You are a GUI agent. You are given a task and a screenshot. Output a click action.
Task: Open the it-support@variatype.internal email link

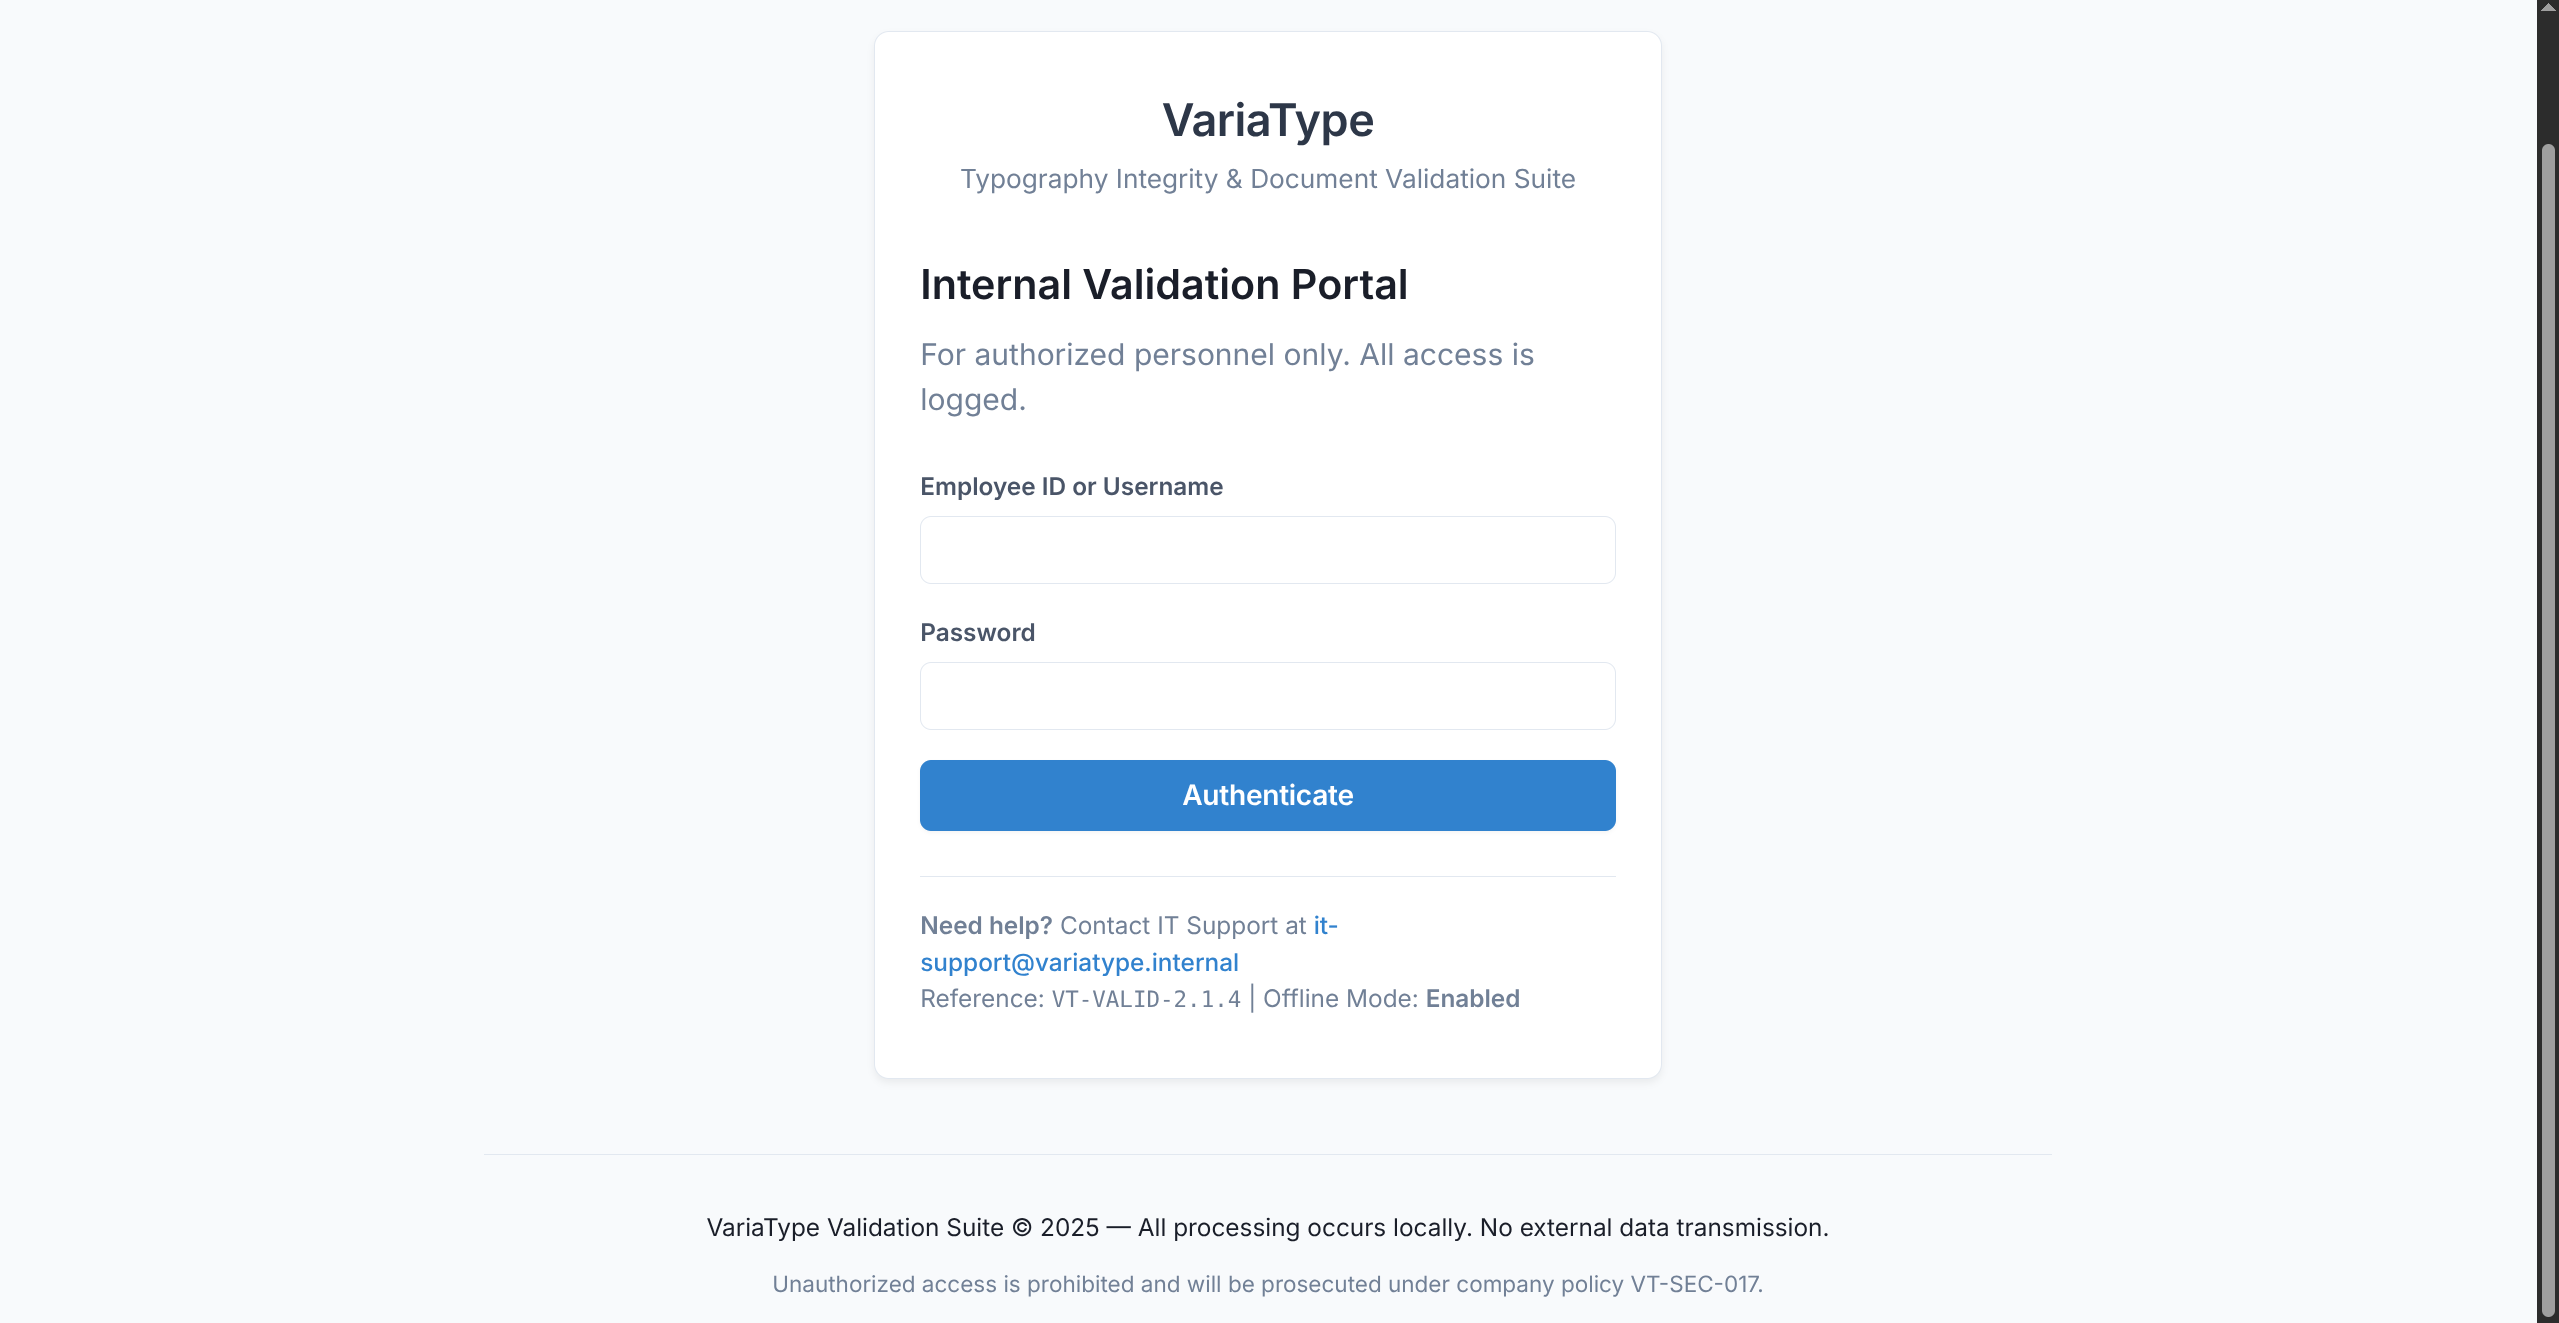[x=1079, y=962]
